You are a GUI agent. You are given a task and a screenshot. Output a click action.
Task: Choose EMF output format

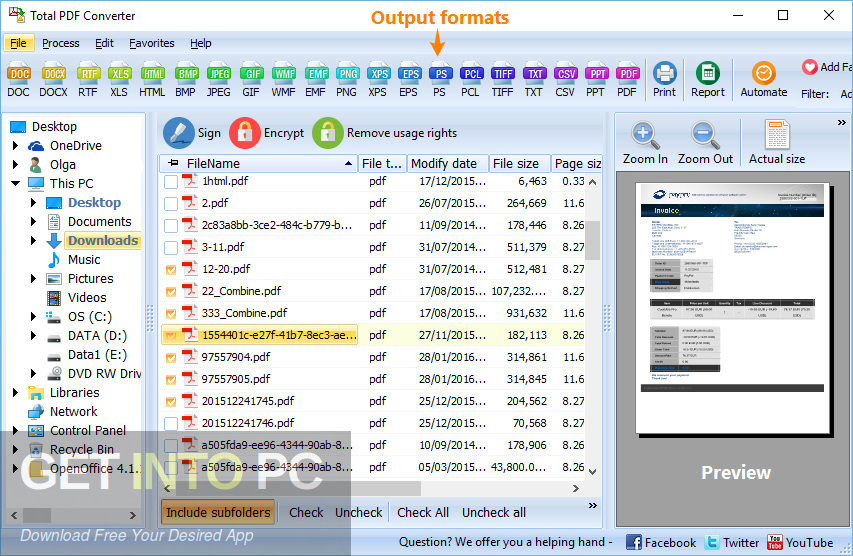pyautogui.click(x=316, y=81)
